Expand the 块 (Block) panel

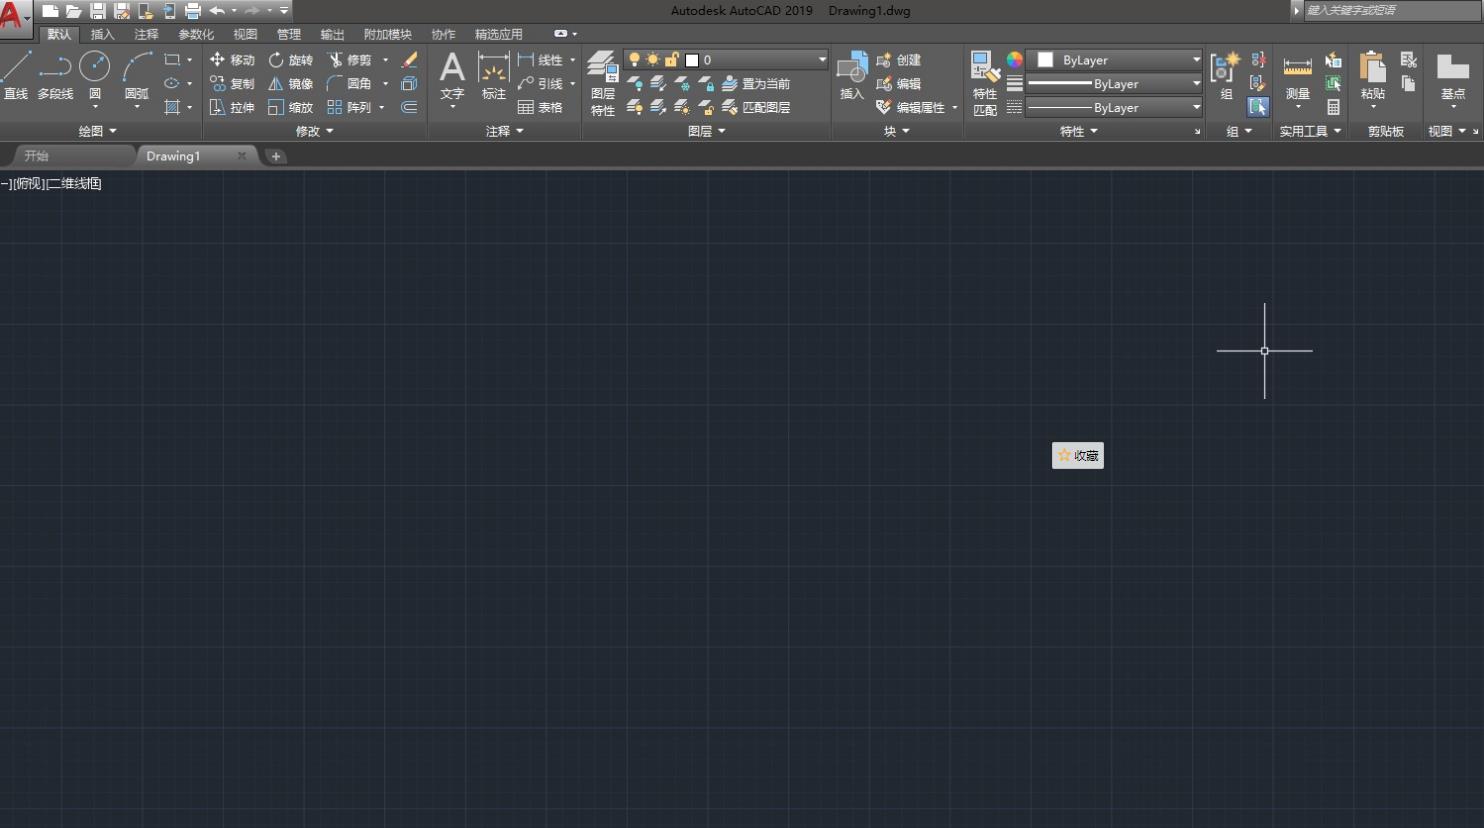click(x=897, y=131)
